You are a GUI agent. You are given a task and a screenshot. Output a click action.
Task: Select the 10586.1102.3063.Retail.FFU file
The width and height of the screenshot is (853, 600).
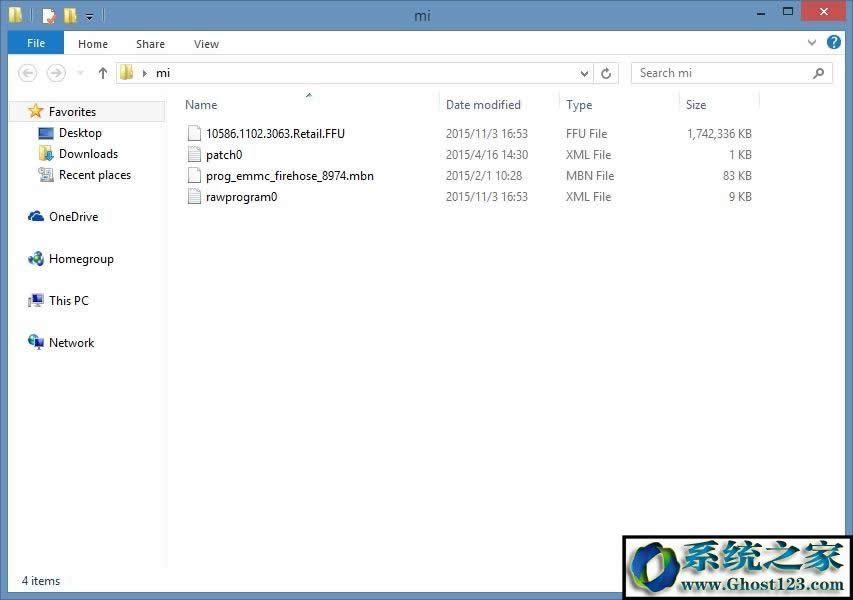click(x=275, y=134)
